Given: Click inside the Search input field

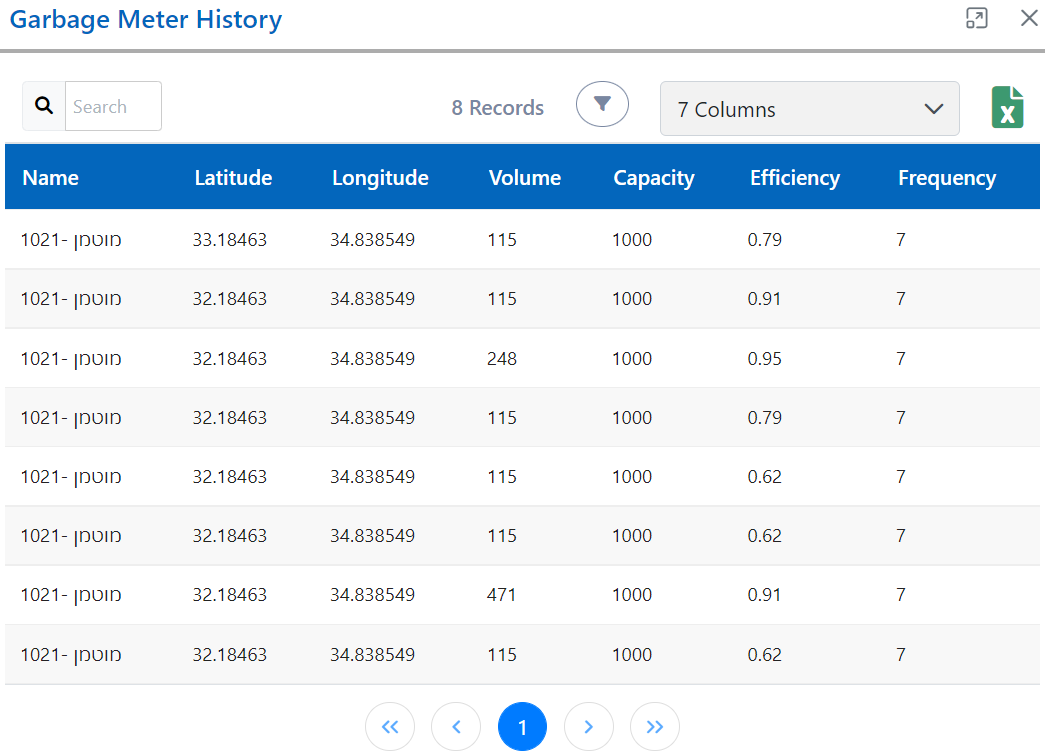Looking at the screenshot, I should pyautogui.click(x=113, y=105).
